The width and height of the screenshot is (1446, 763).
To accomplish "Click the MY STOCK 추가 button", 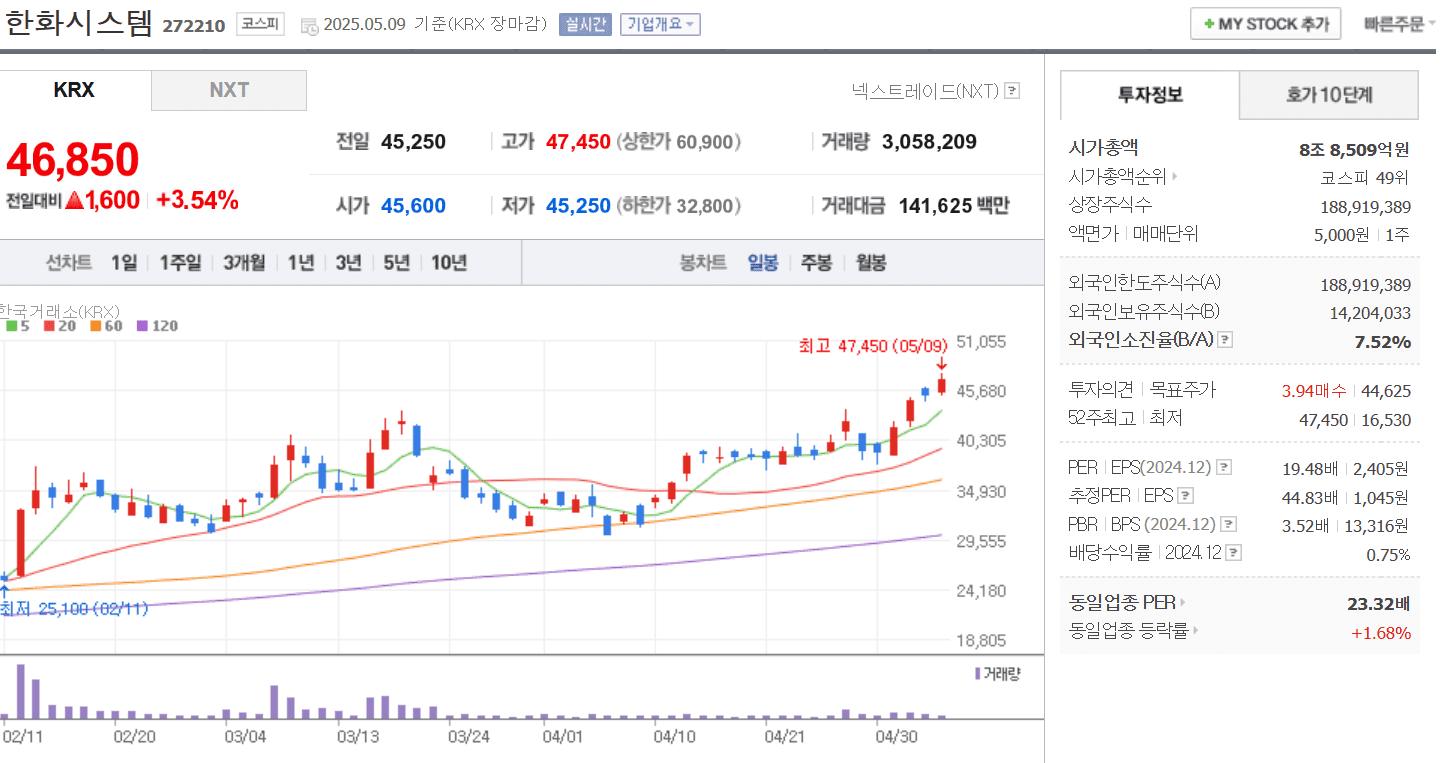I will tap(1265, 24).
